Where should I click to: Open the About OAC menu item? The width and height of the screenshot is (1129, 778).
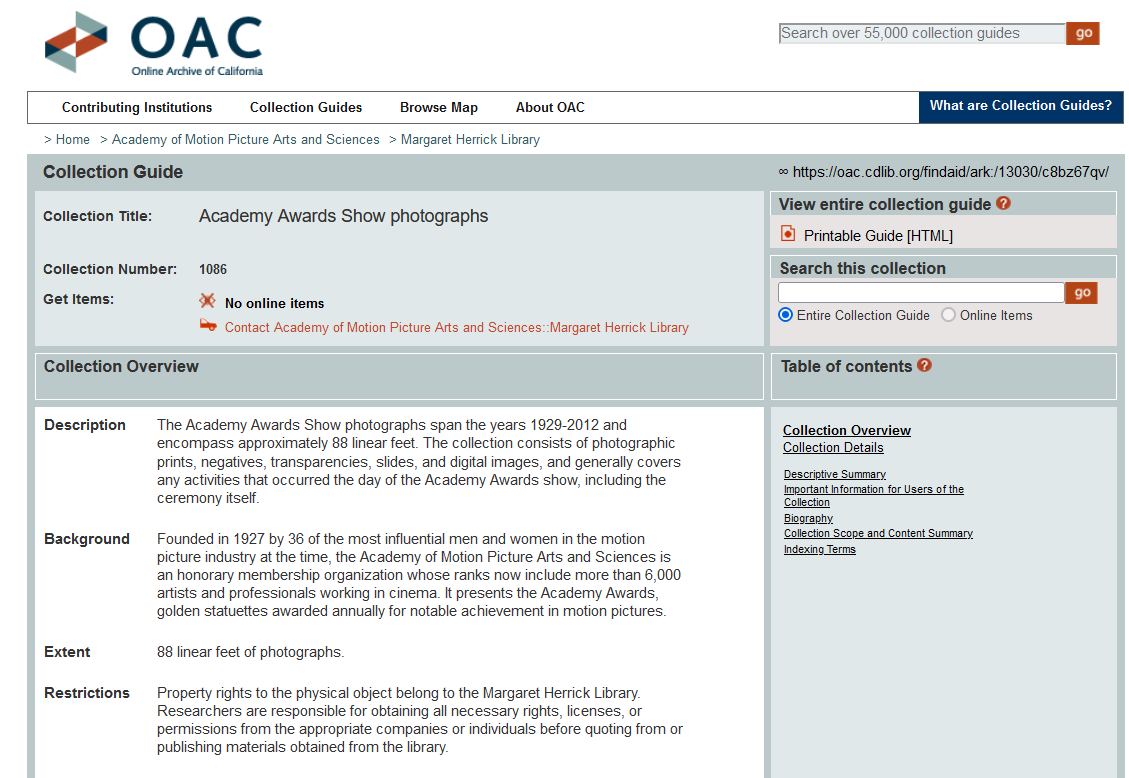[x=550, y=107]
